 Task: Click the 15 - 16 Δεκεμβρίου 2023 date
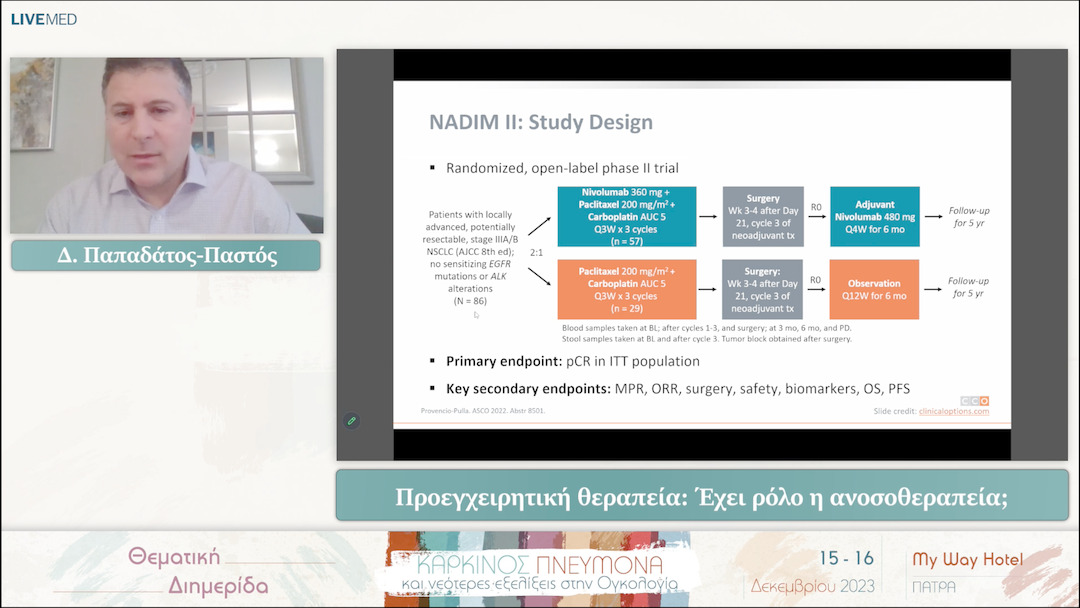coord(813,571)
